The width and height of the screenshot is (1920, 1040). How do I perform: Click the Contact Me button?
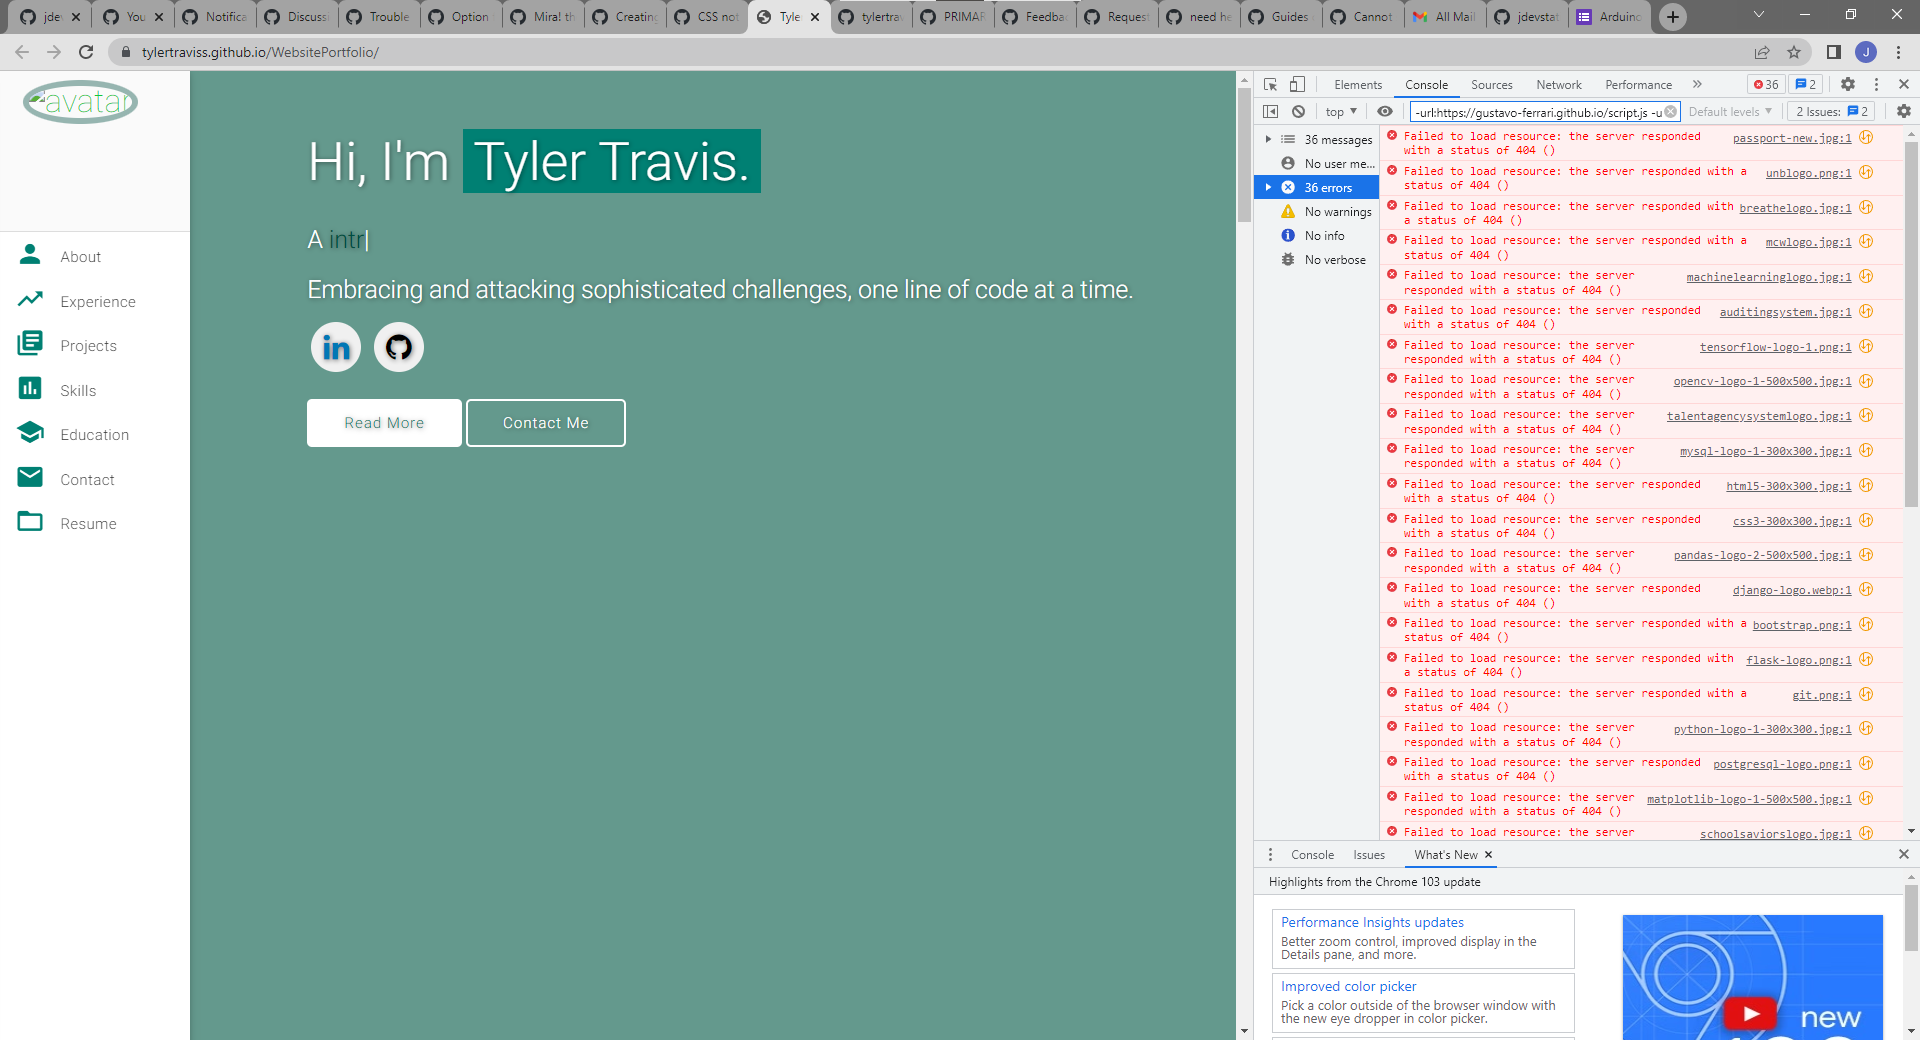pyautogui.click(x=546, y=423)
